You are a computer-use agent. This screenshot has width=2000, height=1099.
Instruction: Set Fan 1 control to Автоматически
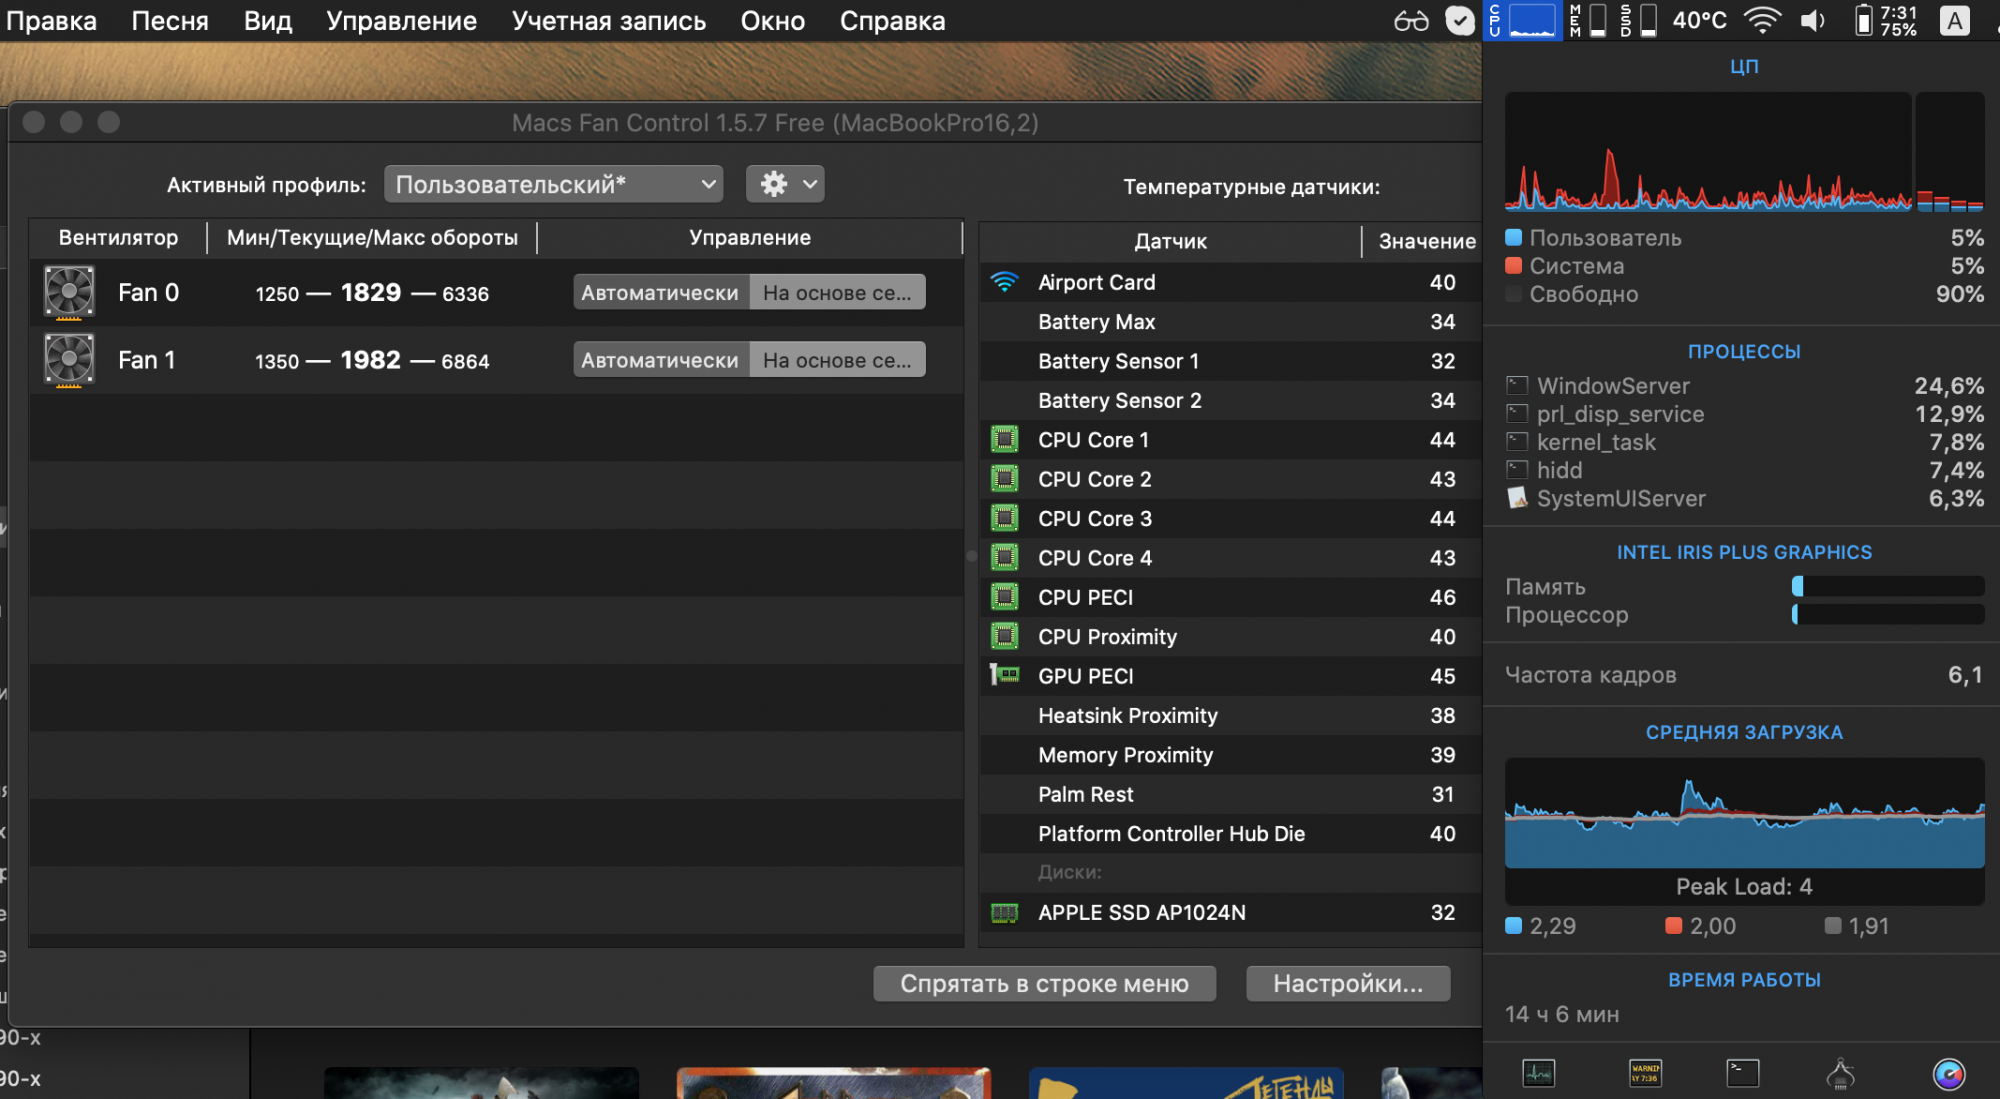coord(660,360)
